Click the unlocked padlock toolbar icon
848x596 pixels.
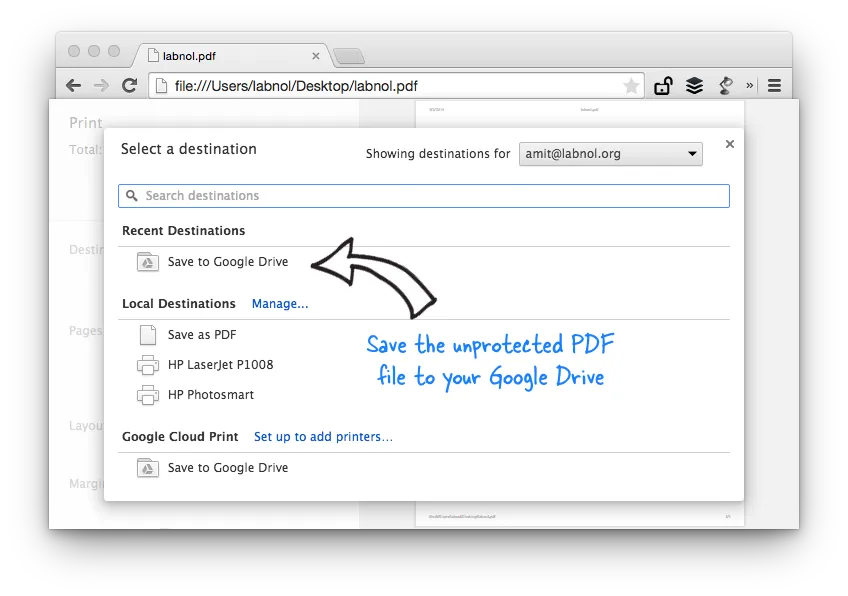coord(663,86)
